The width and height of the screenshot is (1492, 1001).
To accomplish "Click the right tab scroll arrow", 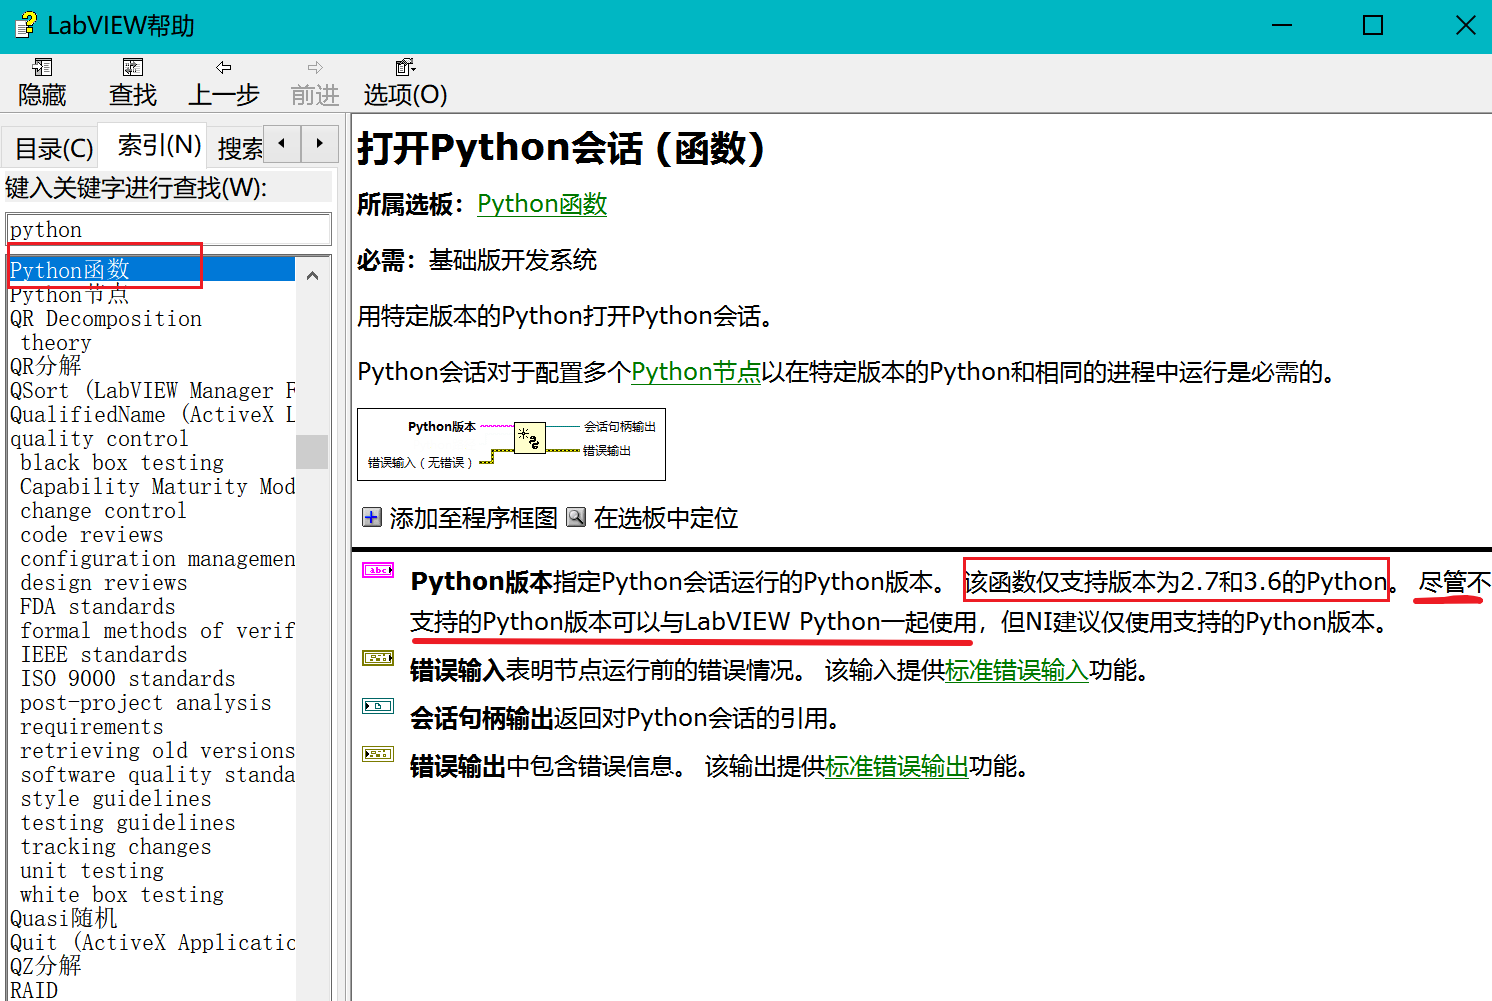I will [319, 143].
